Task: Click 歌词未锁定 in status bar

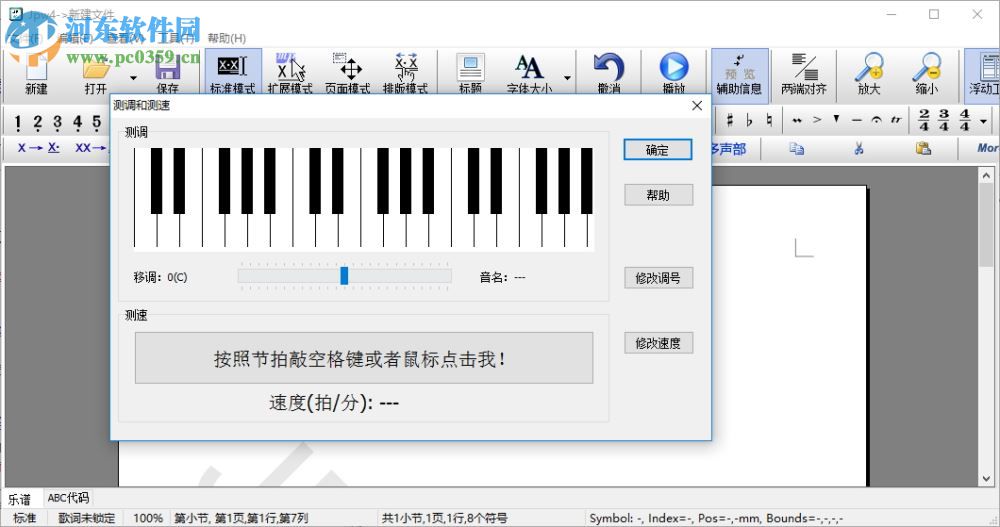Action: (87, 518)
